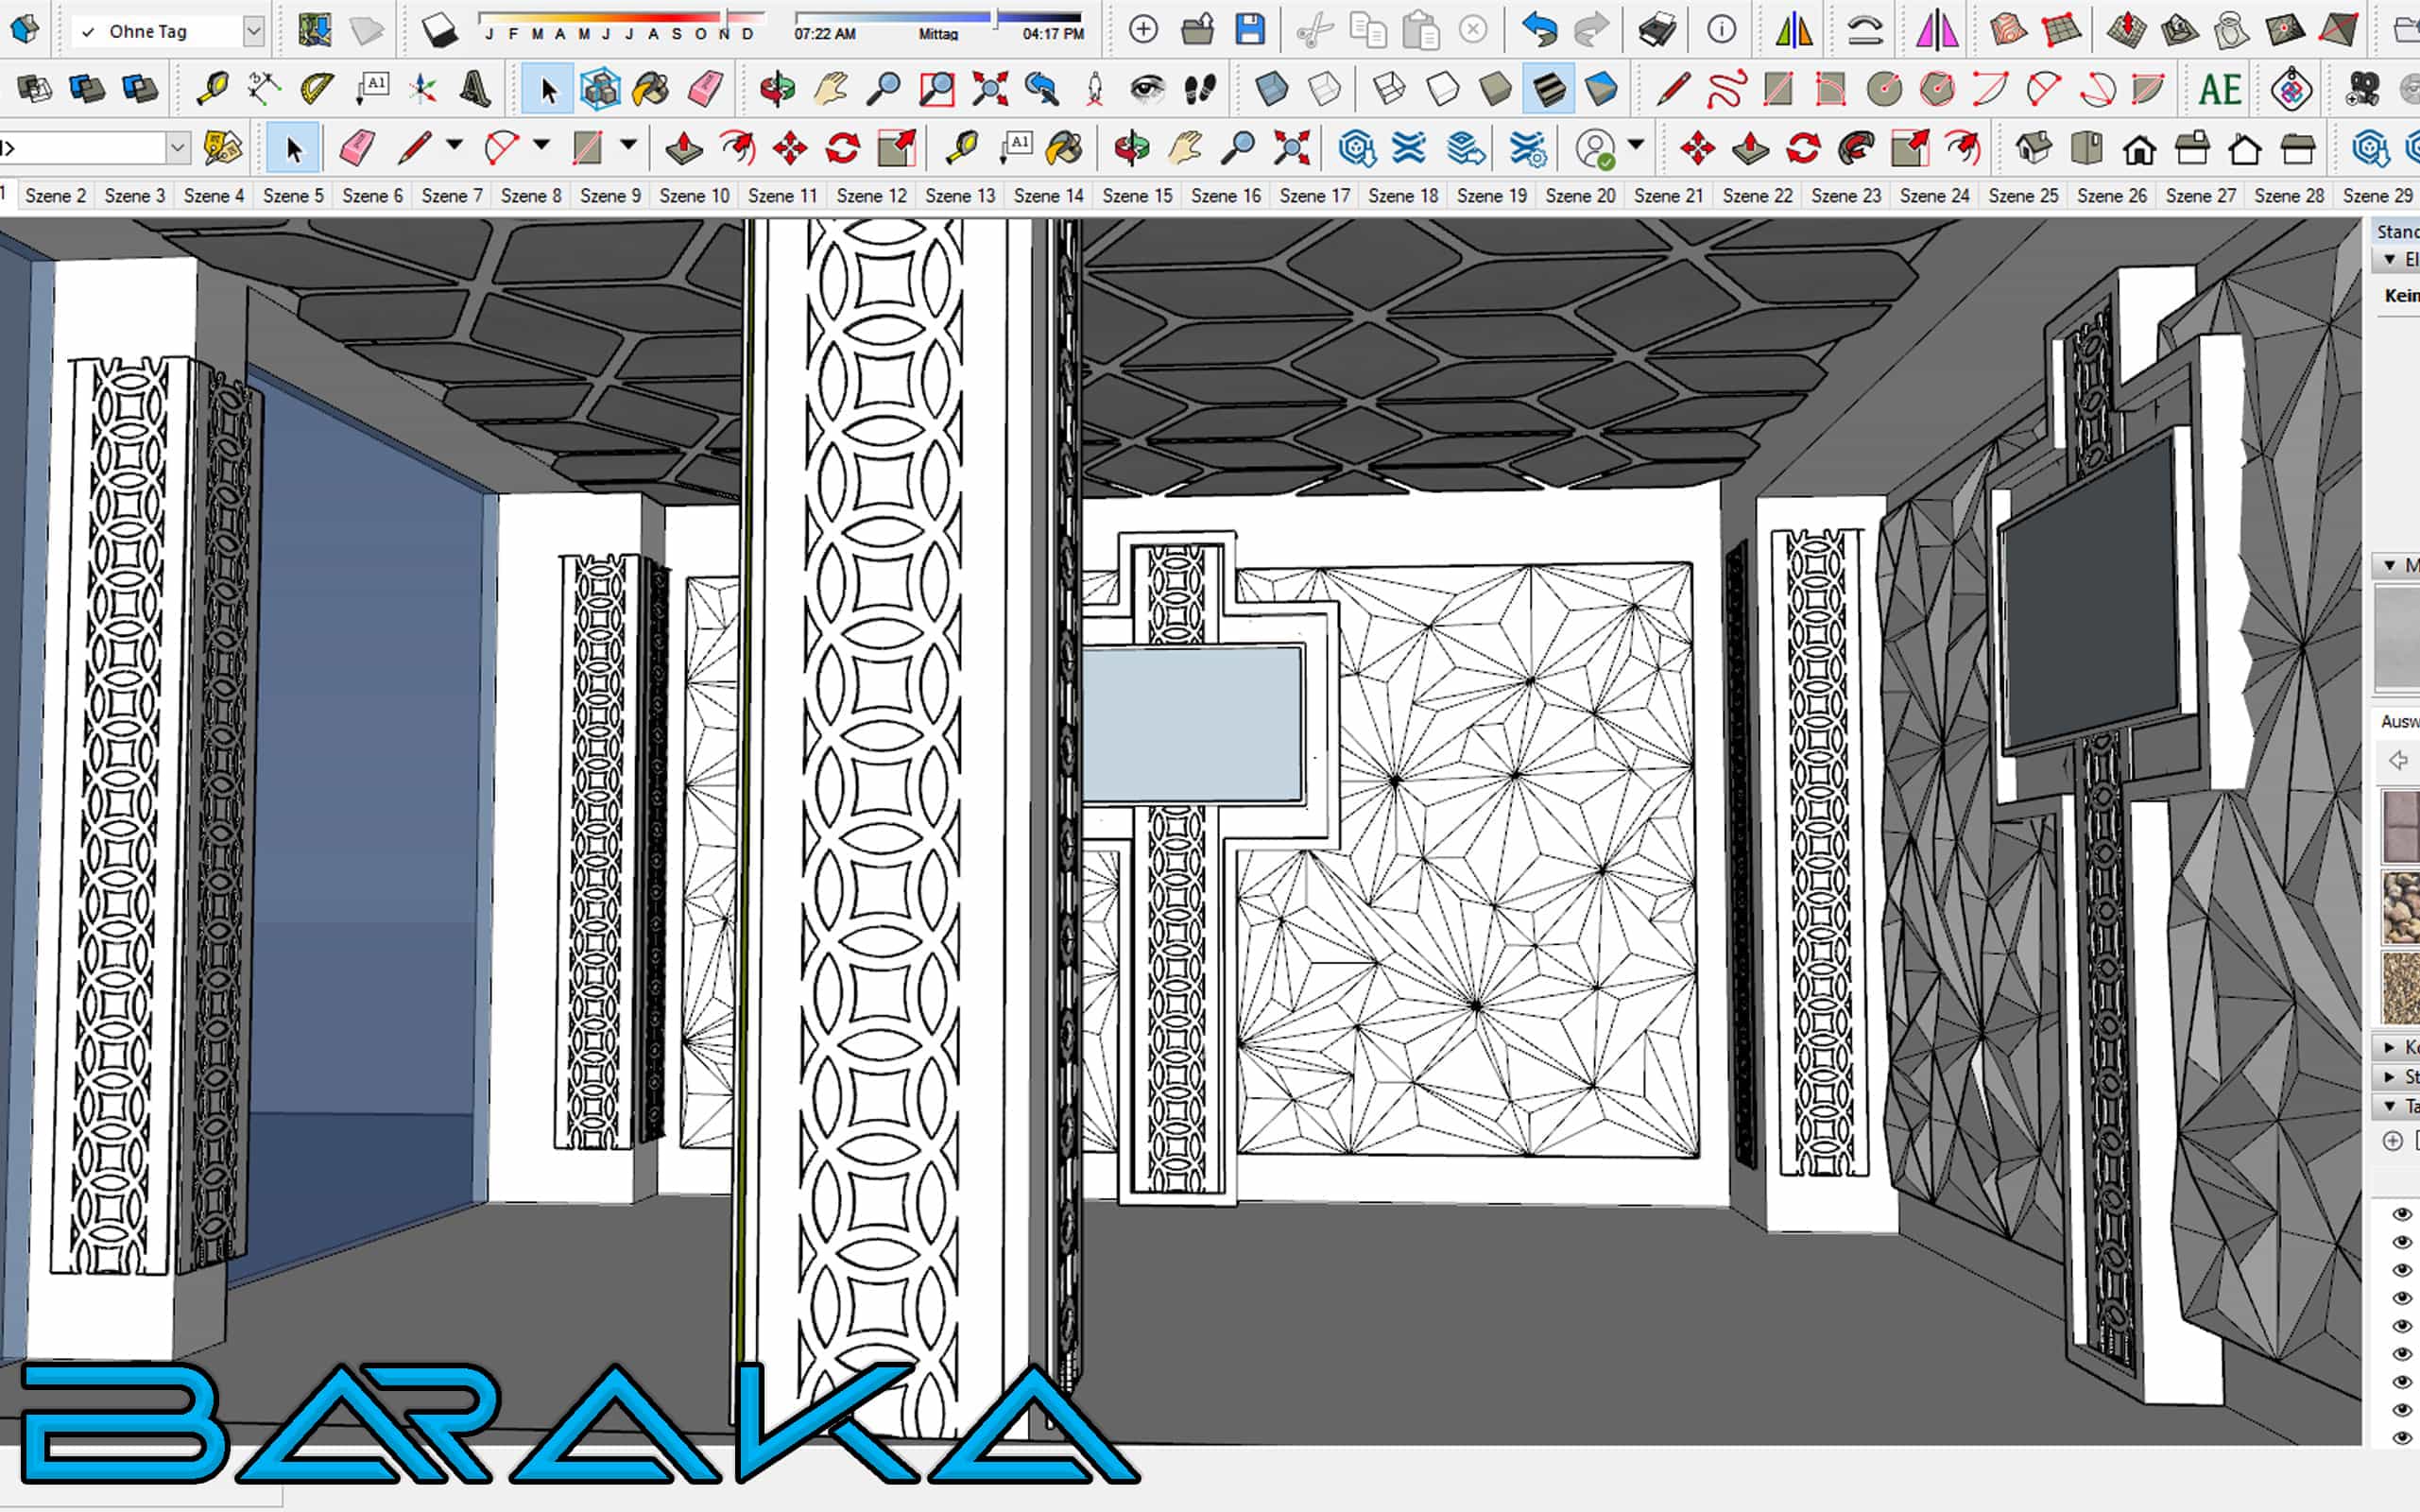The height and width of the screenshot is (1512, 2420).
Task: Select the Eraser tool in second toolbar row
Action: (705, 90)
